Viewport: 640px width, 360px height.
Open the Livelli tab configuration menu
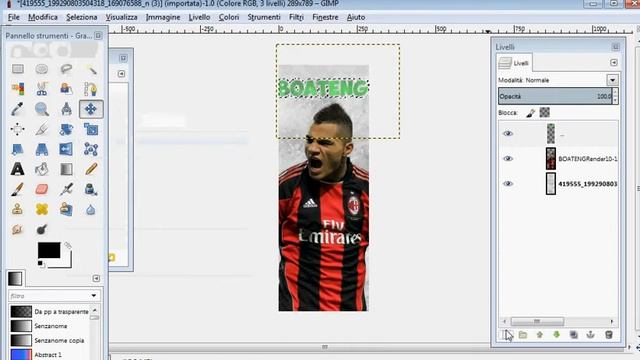point(614,62)
